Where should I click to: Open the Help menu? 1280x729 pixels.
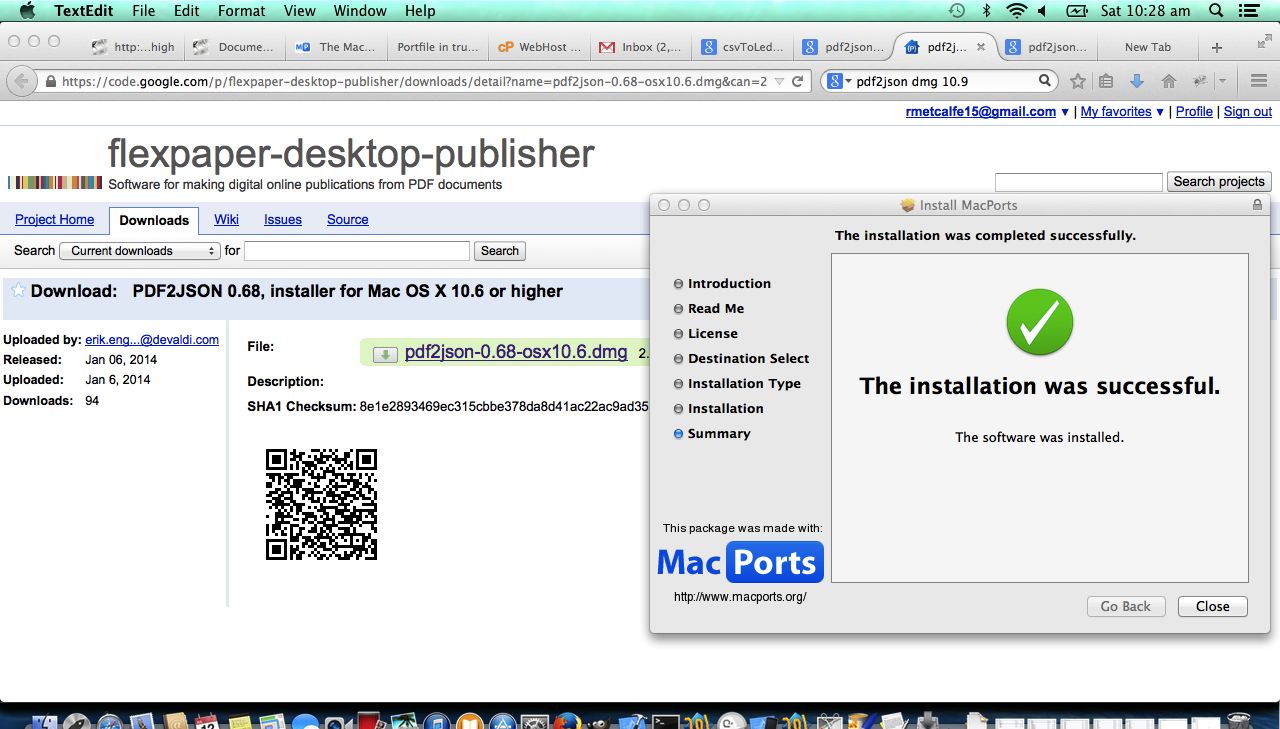pyautogui.click(x=420, y=11)
